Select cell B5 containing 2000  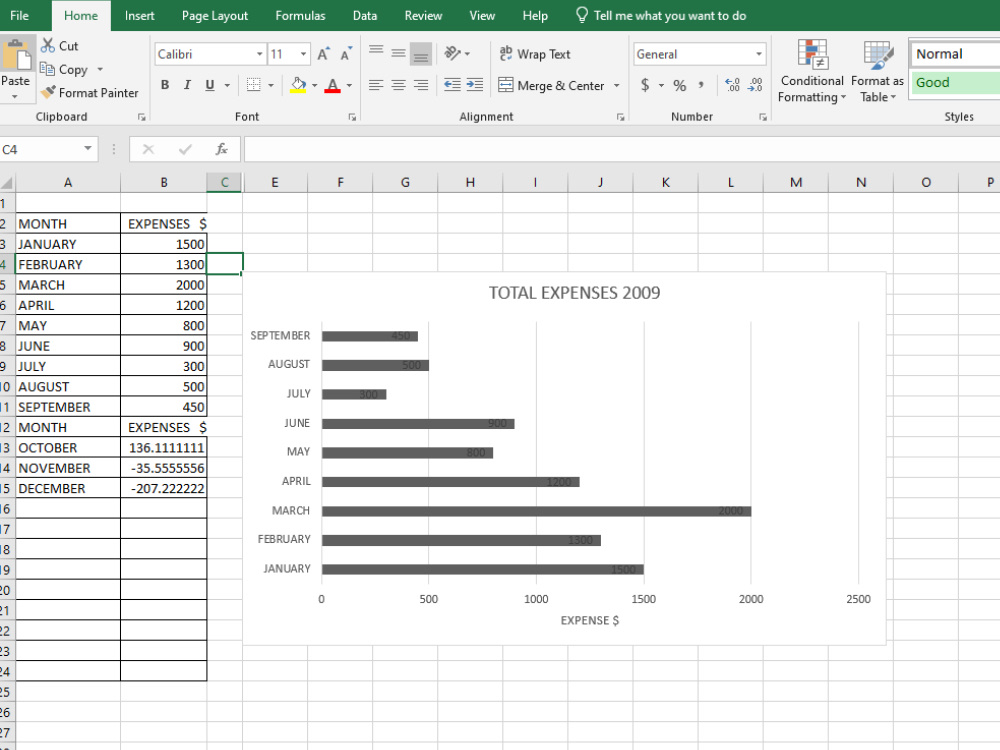point(164,284)
